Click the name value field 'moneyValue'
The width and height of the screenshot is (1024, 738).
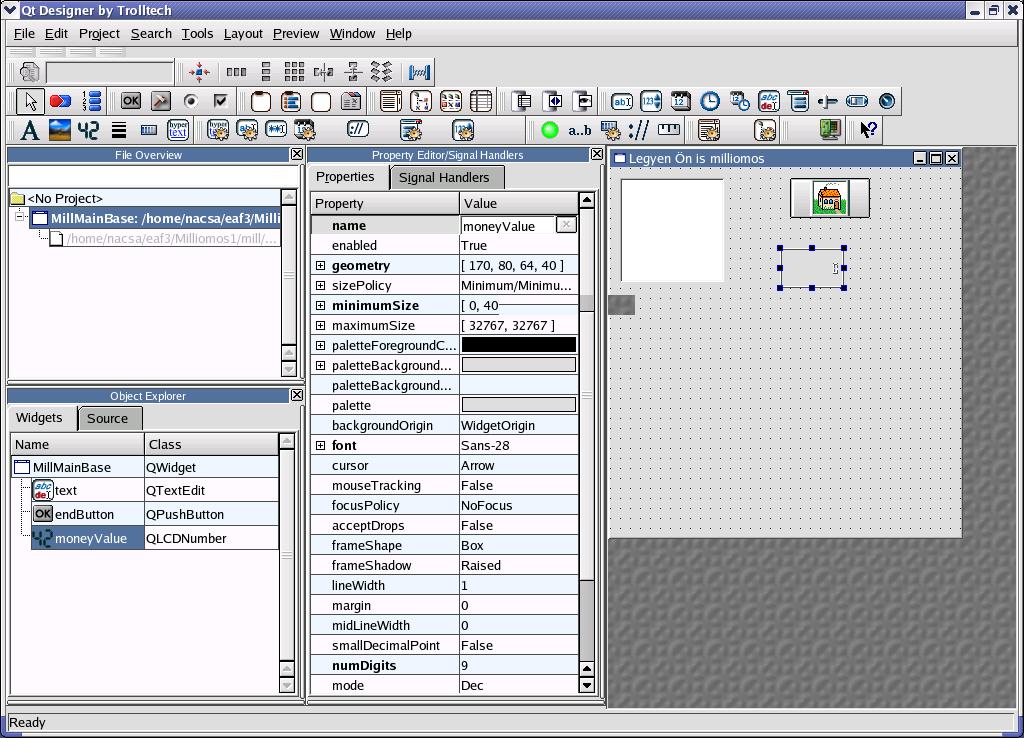pos(508,226)
